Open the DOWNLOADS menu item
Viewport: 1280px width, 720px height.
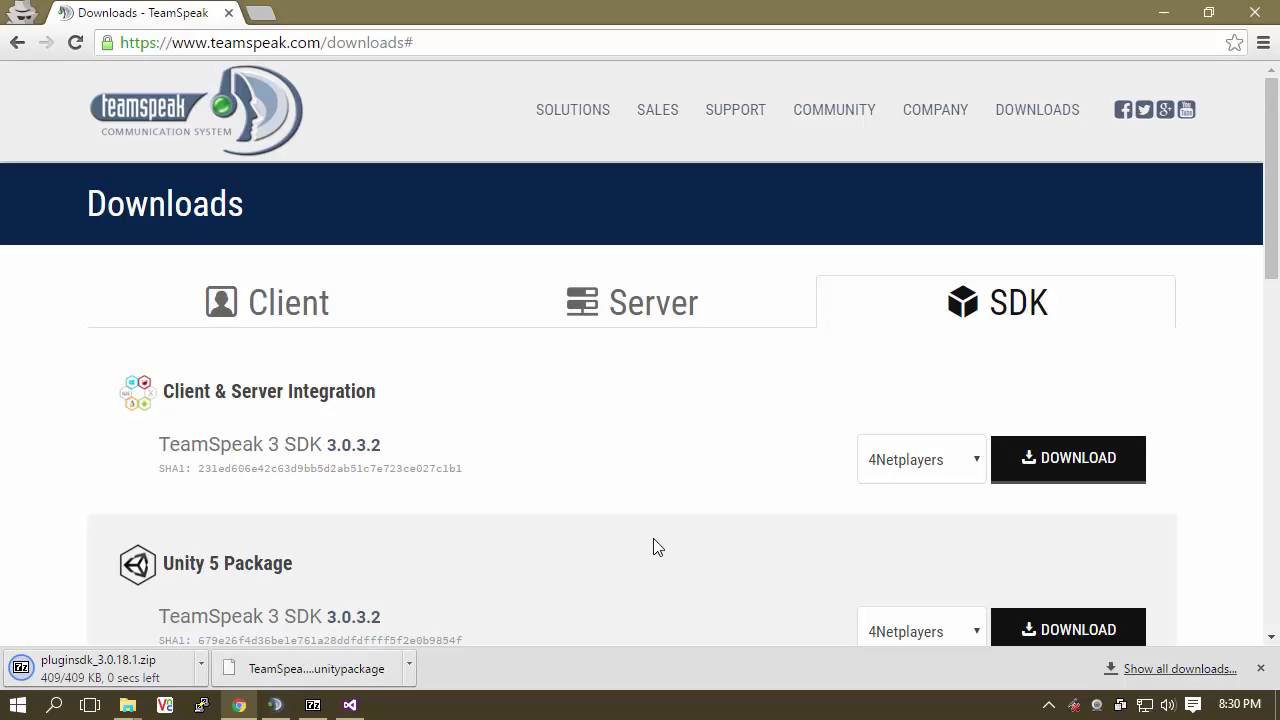click(x=1037, y=110)
